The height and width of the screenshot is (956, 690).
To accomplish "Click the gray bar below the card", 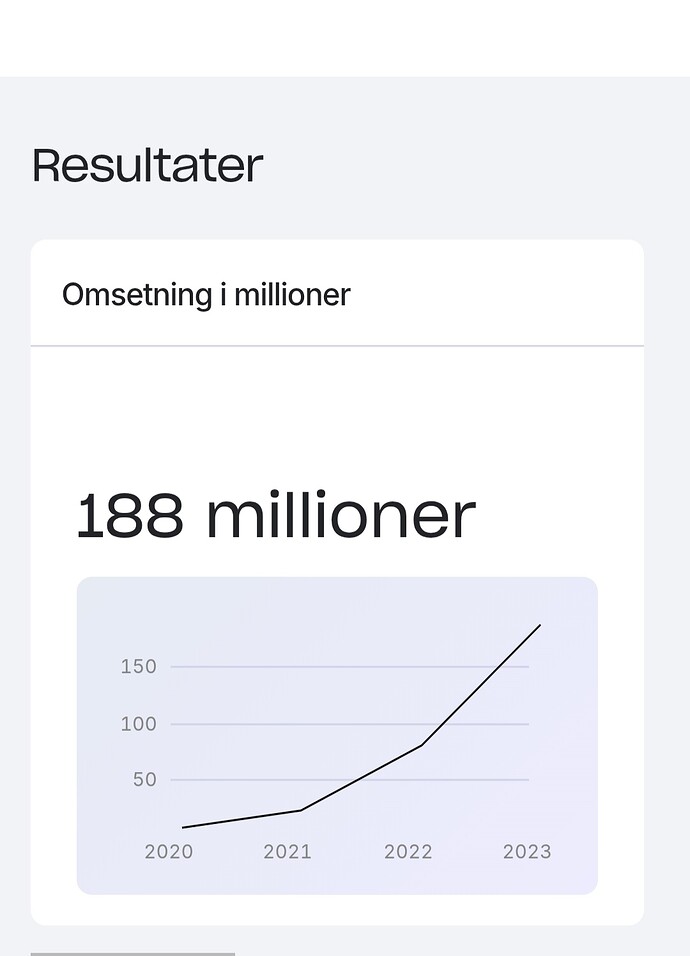I will click(x=133, y=954).
